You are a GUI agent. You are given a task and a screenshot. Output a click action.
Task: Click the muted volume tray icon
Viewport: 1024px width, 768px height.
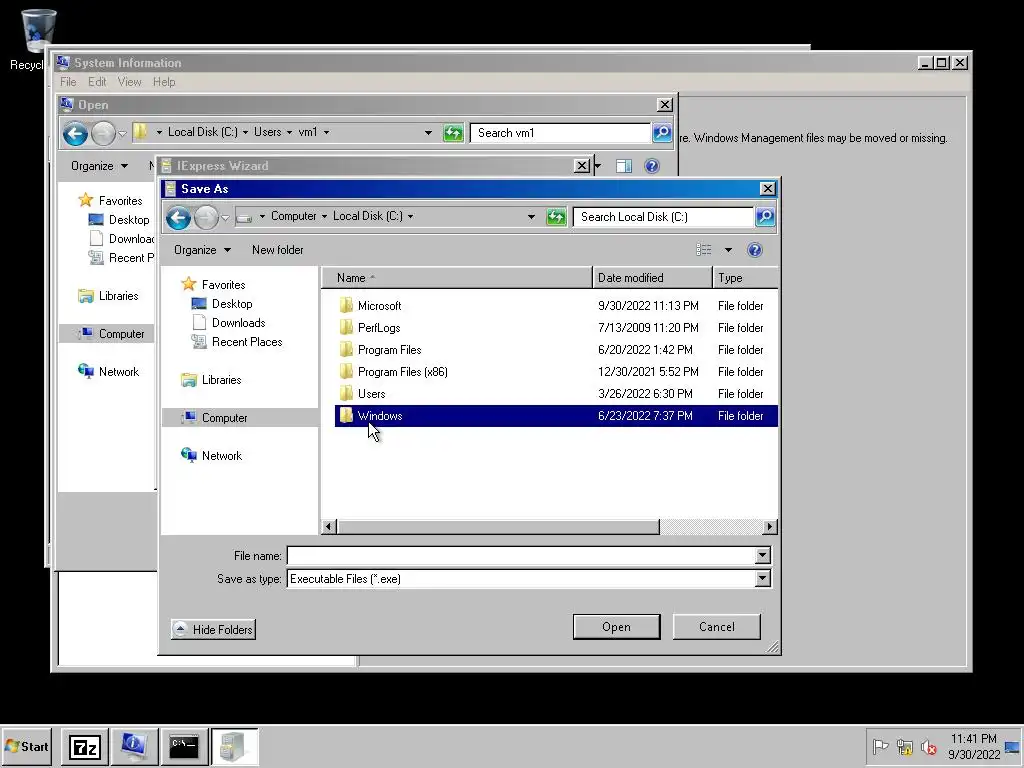click(x=928, y=746)
